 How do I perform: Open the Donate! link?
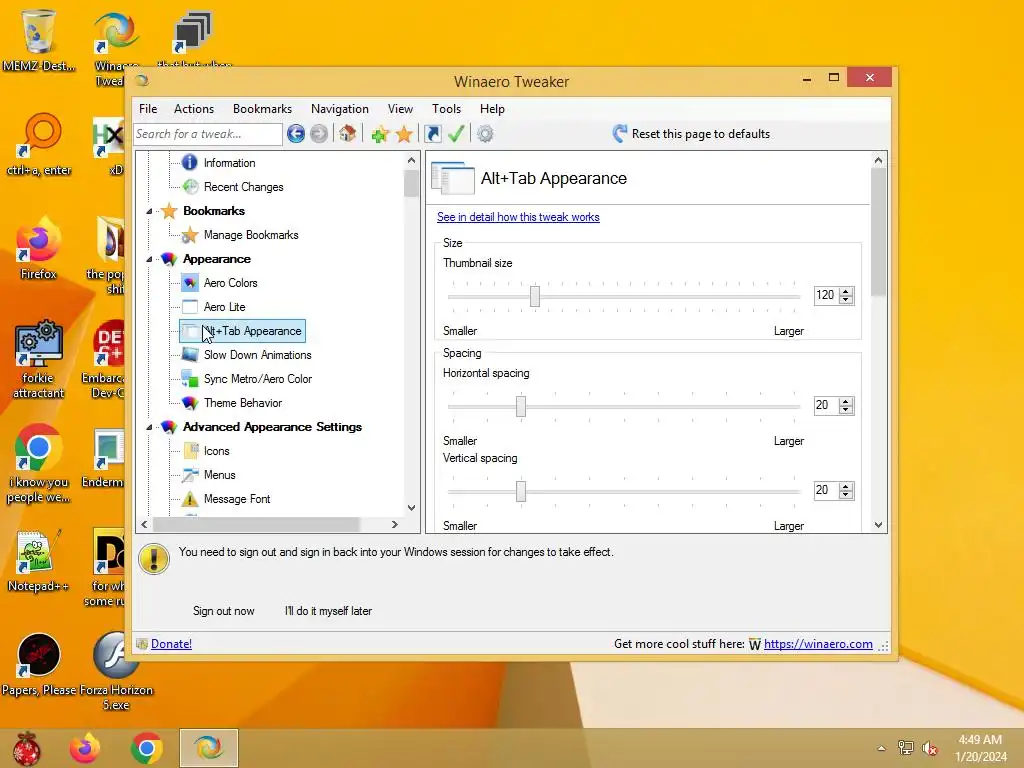click(x=171, y=644)
